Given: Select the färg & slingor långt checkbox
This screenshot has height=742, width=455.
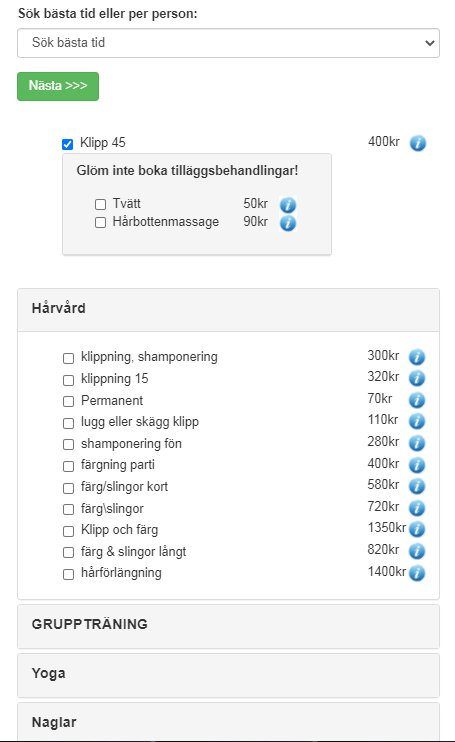Looking at the screenshot, I should point(69,552).
